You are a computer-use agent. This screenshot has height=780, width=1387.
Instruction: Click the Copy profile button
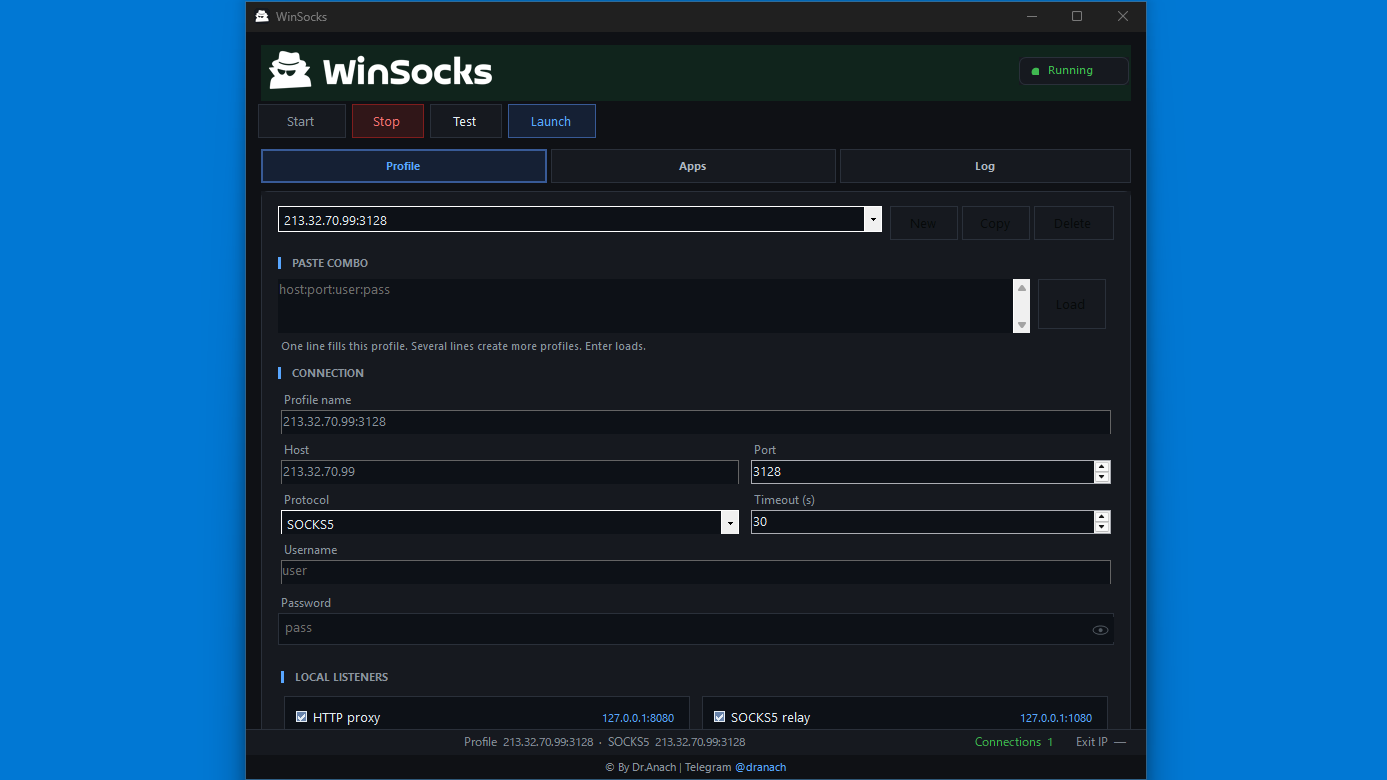point(995,223)
